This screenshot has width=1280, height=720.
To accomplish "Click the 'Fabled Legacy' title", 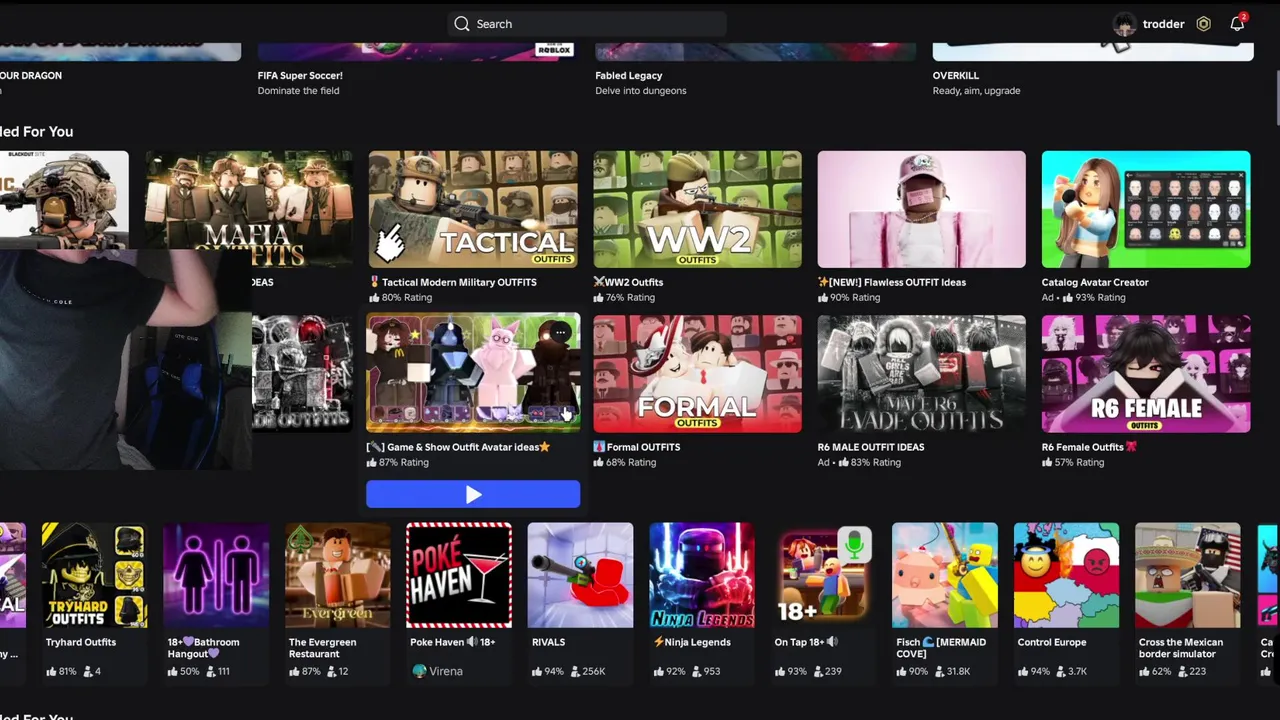I will (x=629, y=75).
